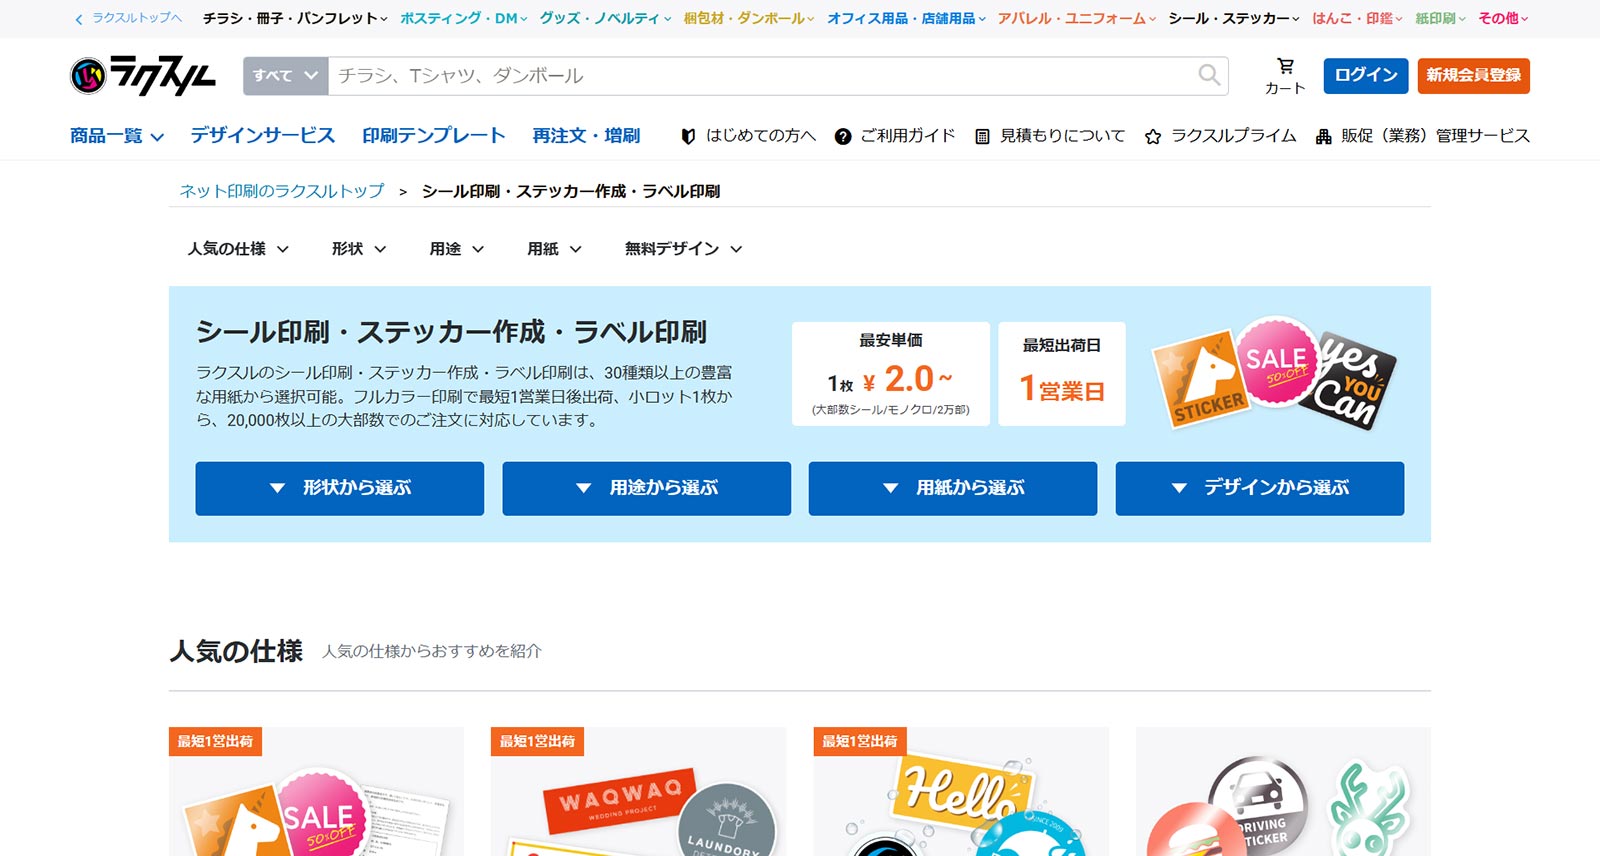Open the WAQWAQ label product thumbnail
This screenshot has height=856, width=1600.
pos(638,792)
